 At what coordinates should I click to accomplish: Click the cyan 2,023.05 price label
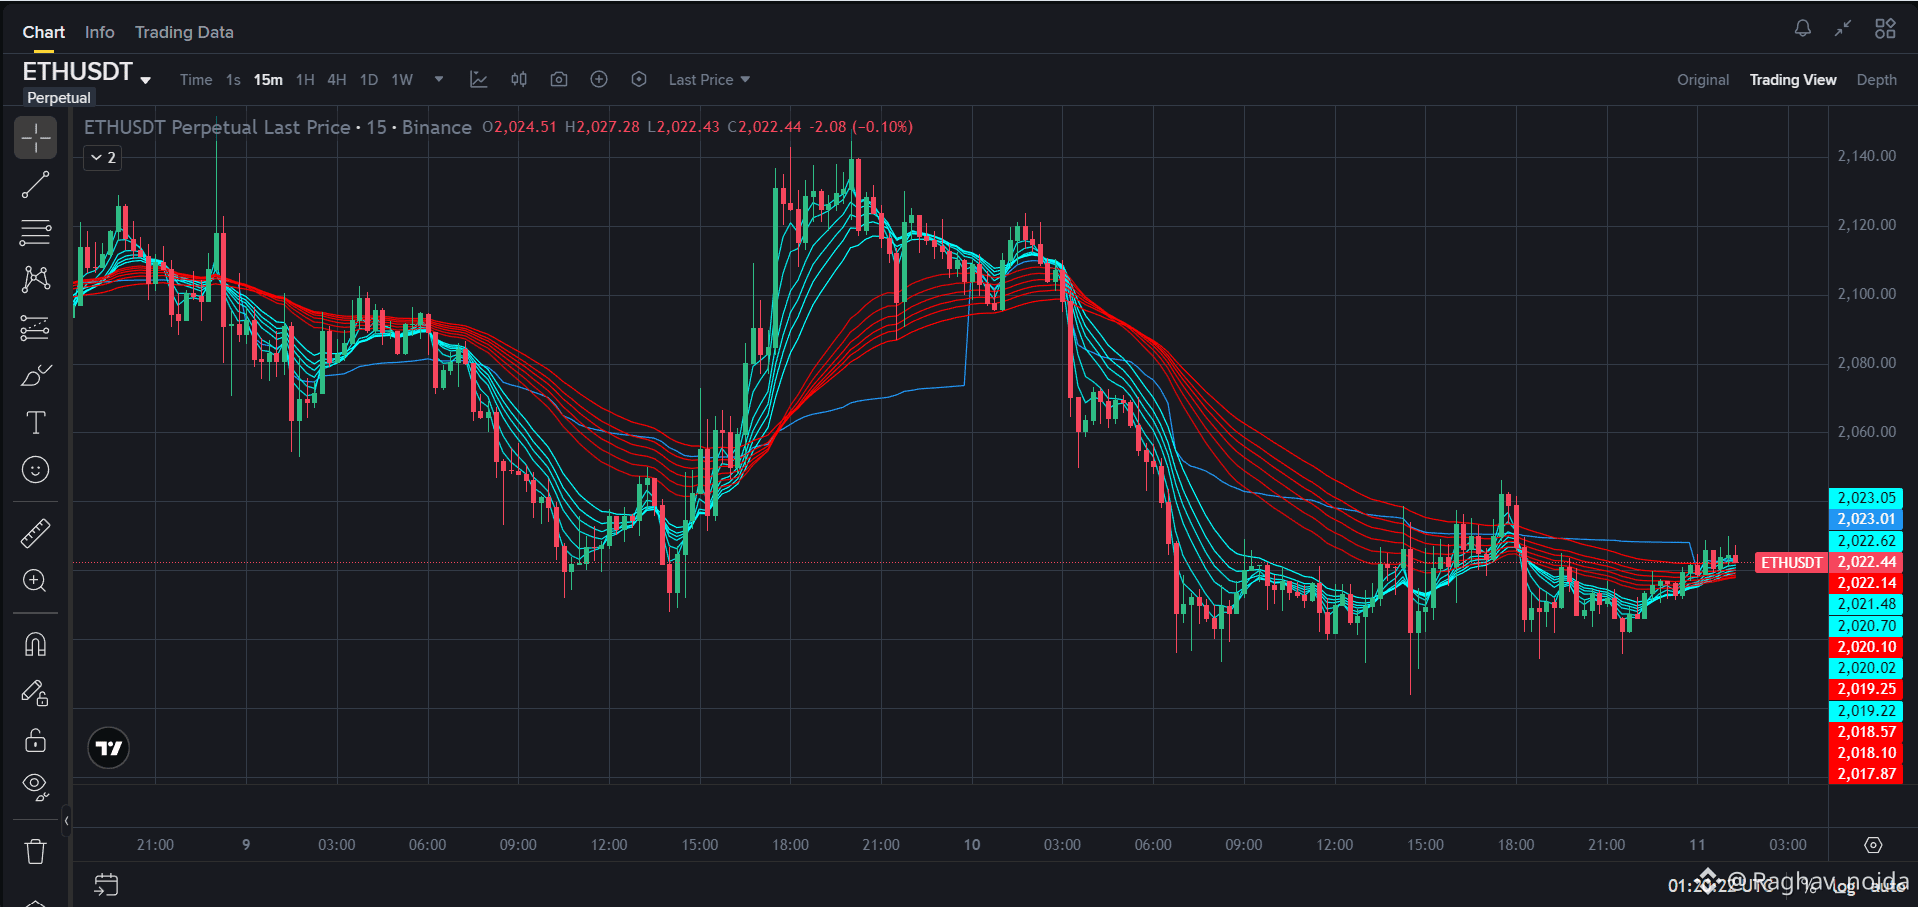pos(1866,498)
